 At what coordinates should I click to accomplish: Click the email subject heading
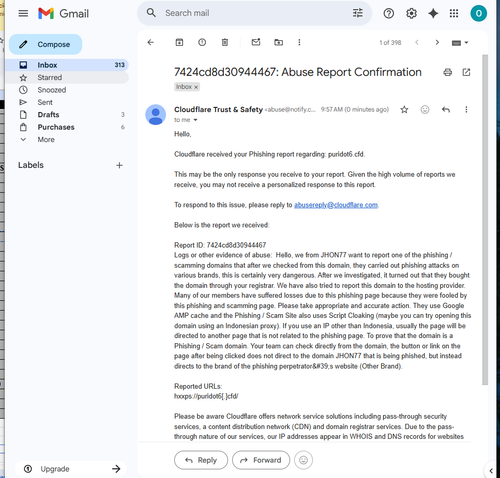(298, 72)
